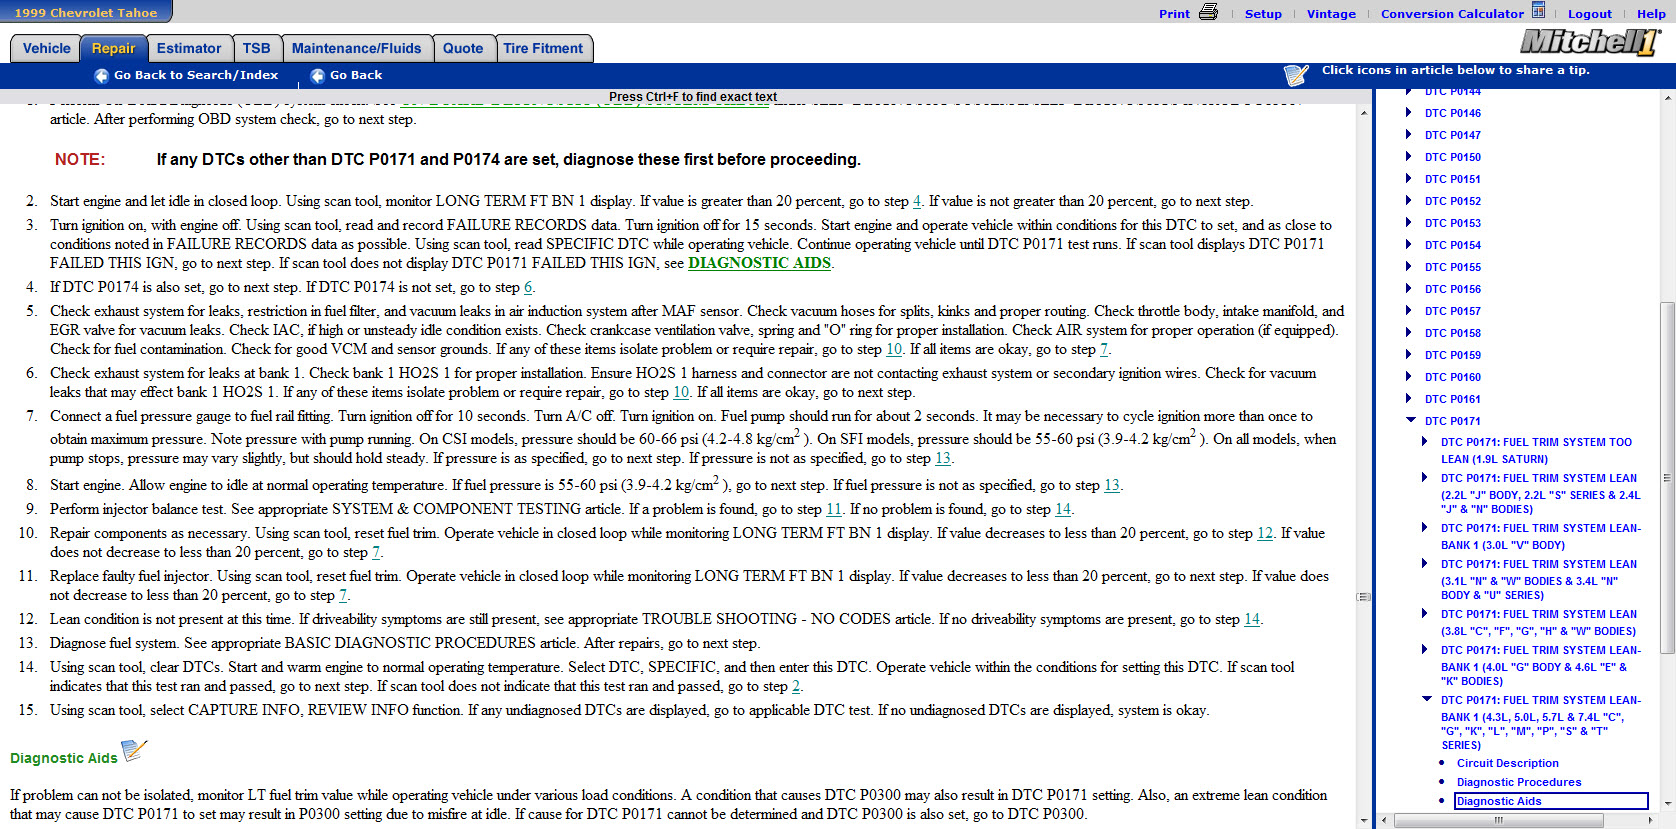The height and width of the screenshot is (829, 1676).
Task: Click the arrow icon beside Go Back to Search/Index
Action: pos(101,76)
